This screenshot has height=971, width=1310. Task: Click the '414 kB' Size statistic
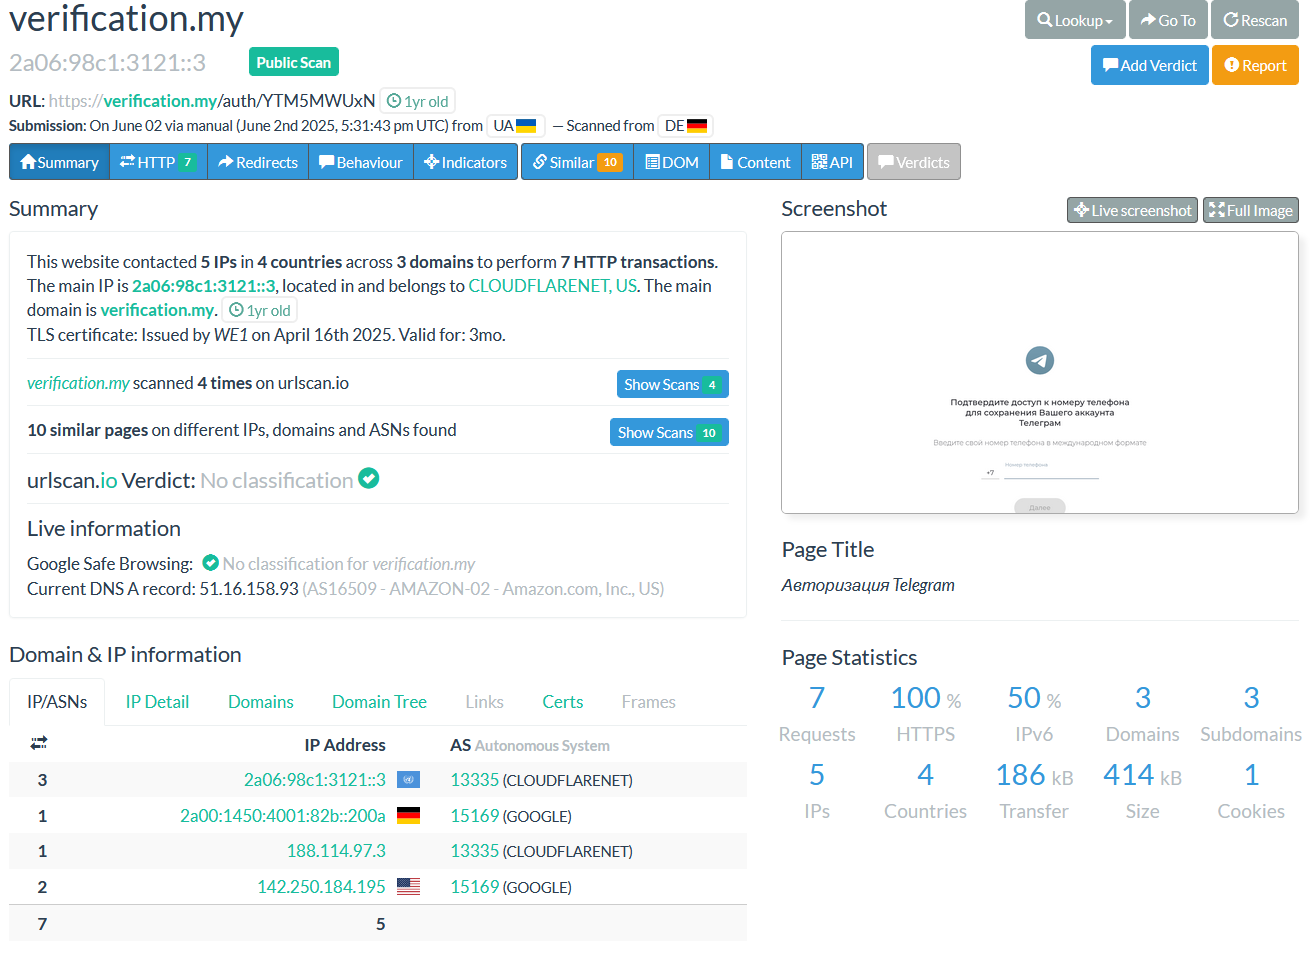[1142, 775]
